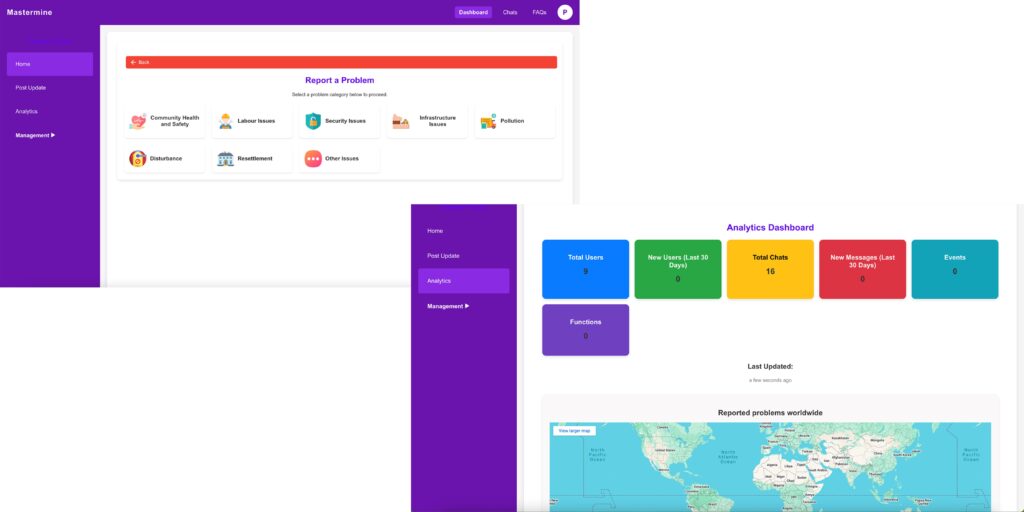Choose the Resettlement building icon
The image size is (1024, 512).
225,158
